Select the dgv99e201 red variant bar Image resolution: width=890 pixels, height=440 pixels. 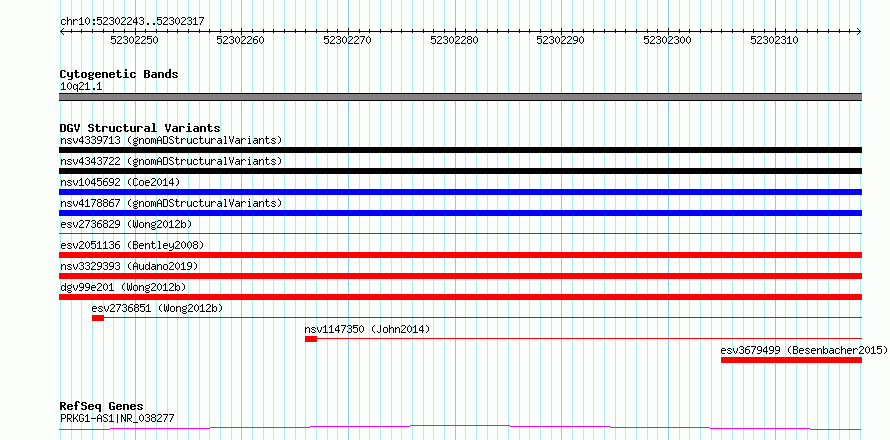460,297
